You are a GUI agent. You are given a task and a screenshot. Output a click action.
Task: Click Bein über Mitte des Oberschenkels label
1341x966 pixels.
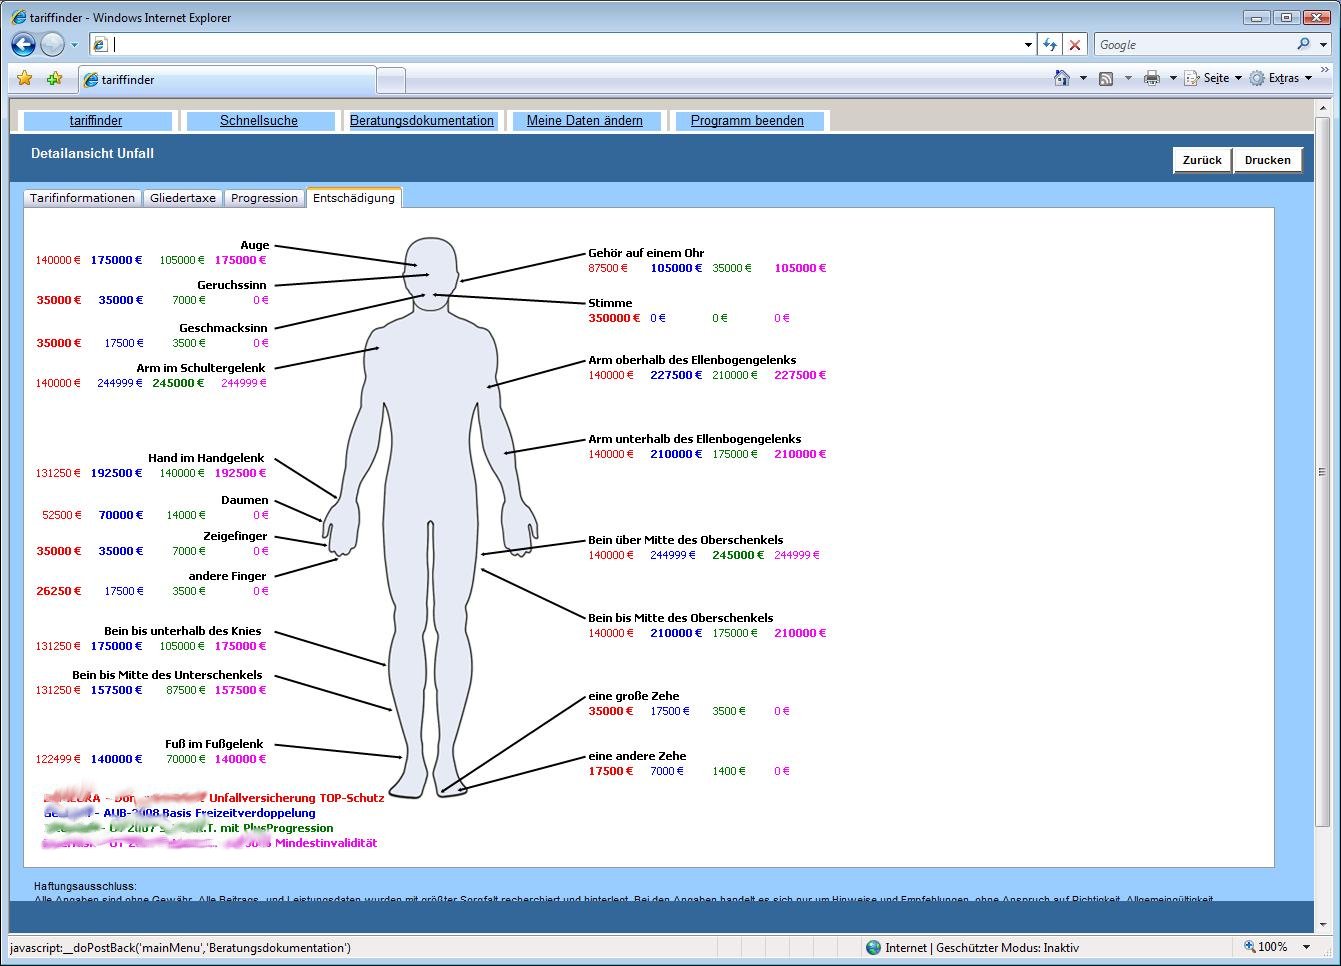click(x=686, y=540)
